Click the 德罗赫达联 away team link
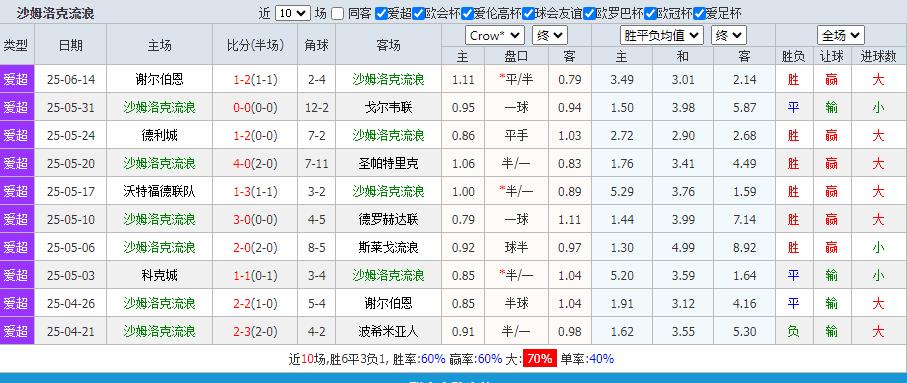This screenshot has width=907, height=383. point(388,219)
